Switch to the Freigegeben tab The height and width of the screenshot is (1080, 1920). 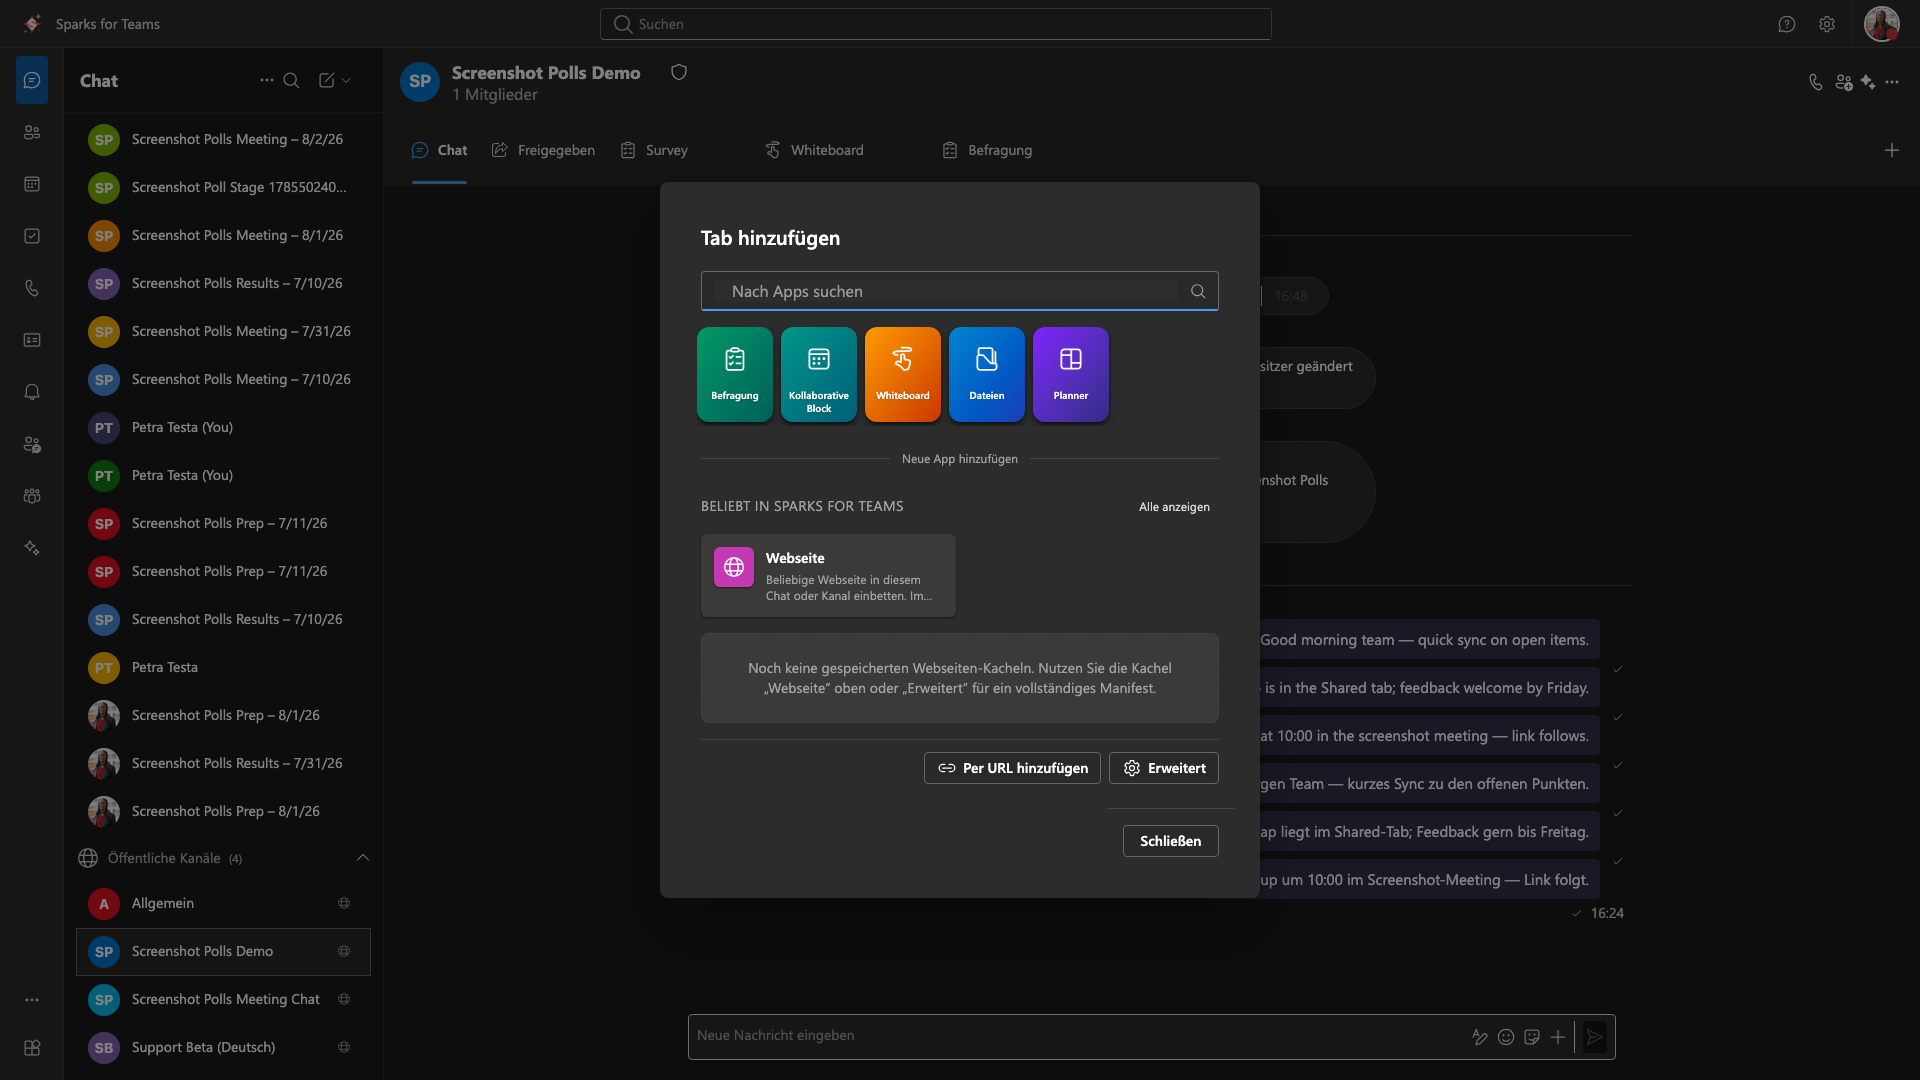[544, 150]
